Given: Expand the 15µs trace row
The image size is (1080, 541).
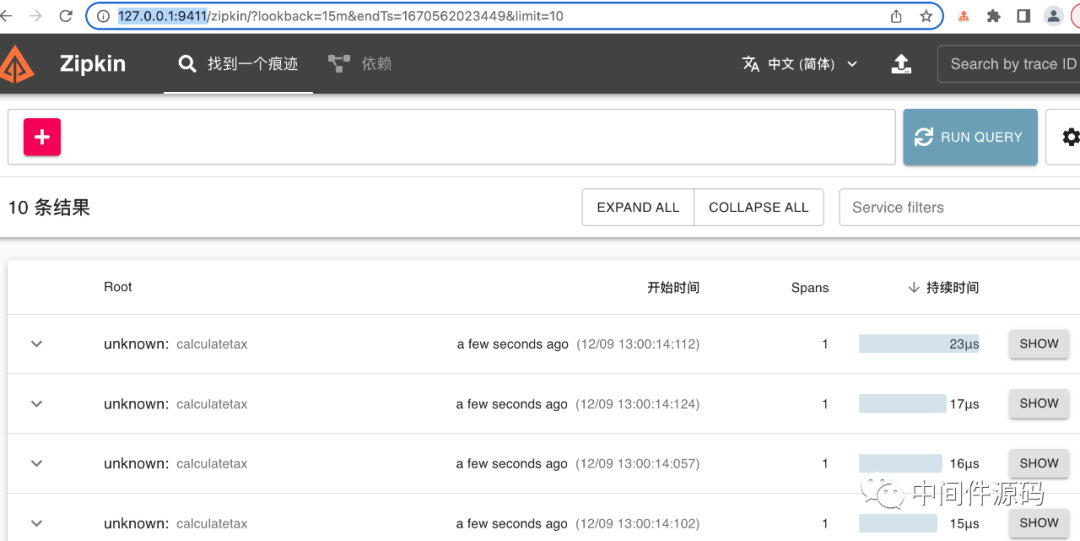Looking at the screenshot, I should click(x=37, y=523).
